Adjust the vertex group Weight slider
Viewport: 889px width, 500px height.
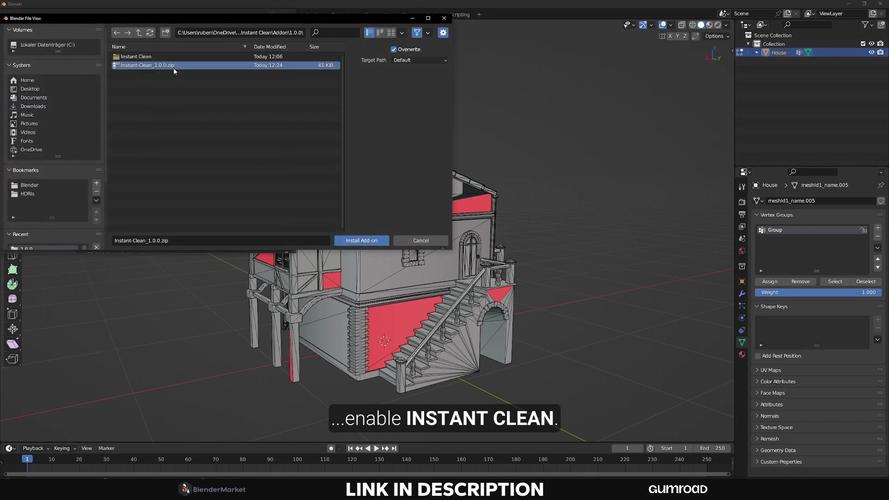pos(818,293)
